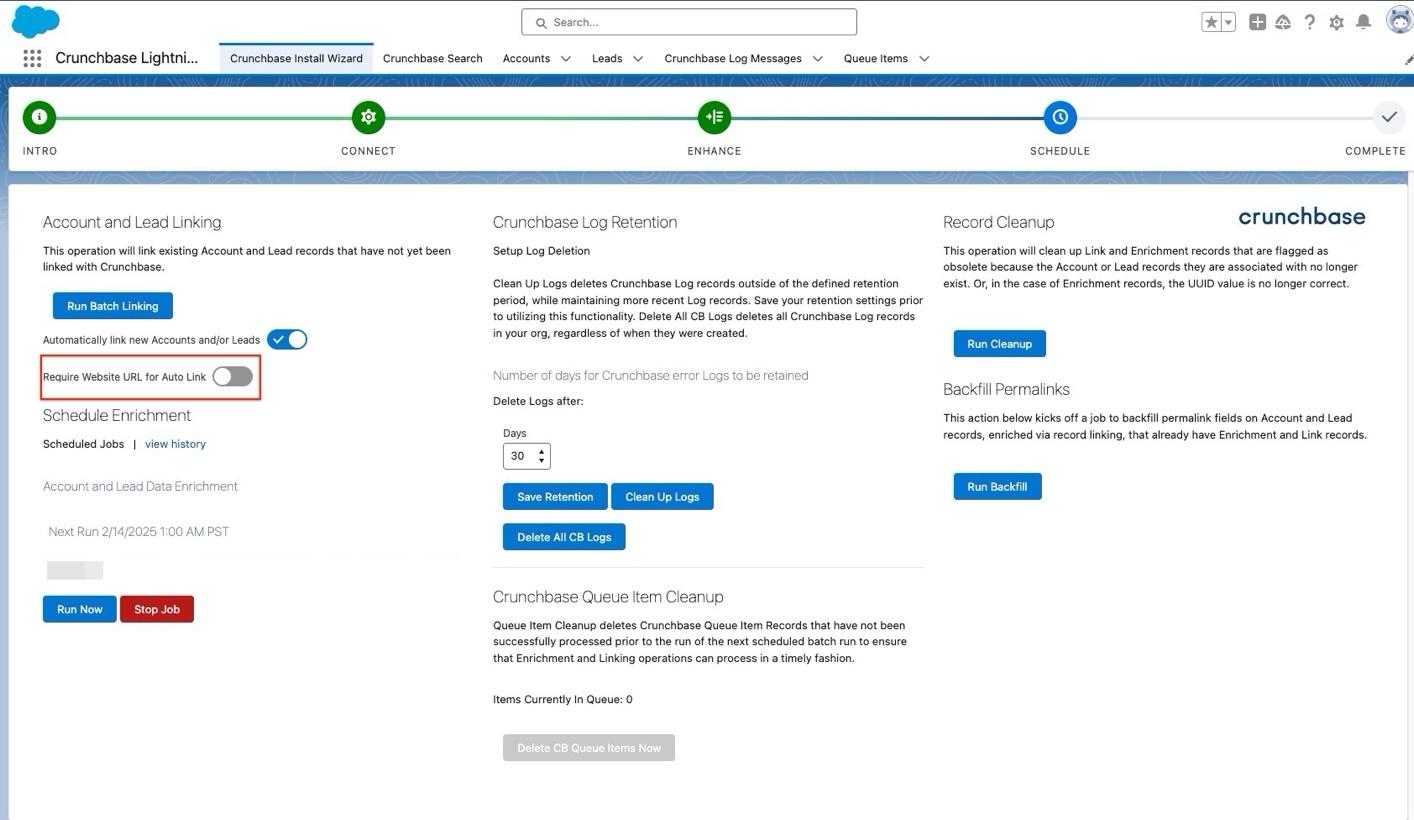This screenshot has width=1414, height=820.
Task: Click the Days number input field
Action: point(526,456)
